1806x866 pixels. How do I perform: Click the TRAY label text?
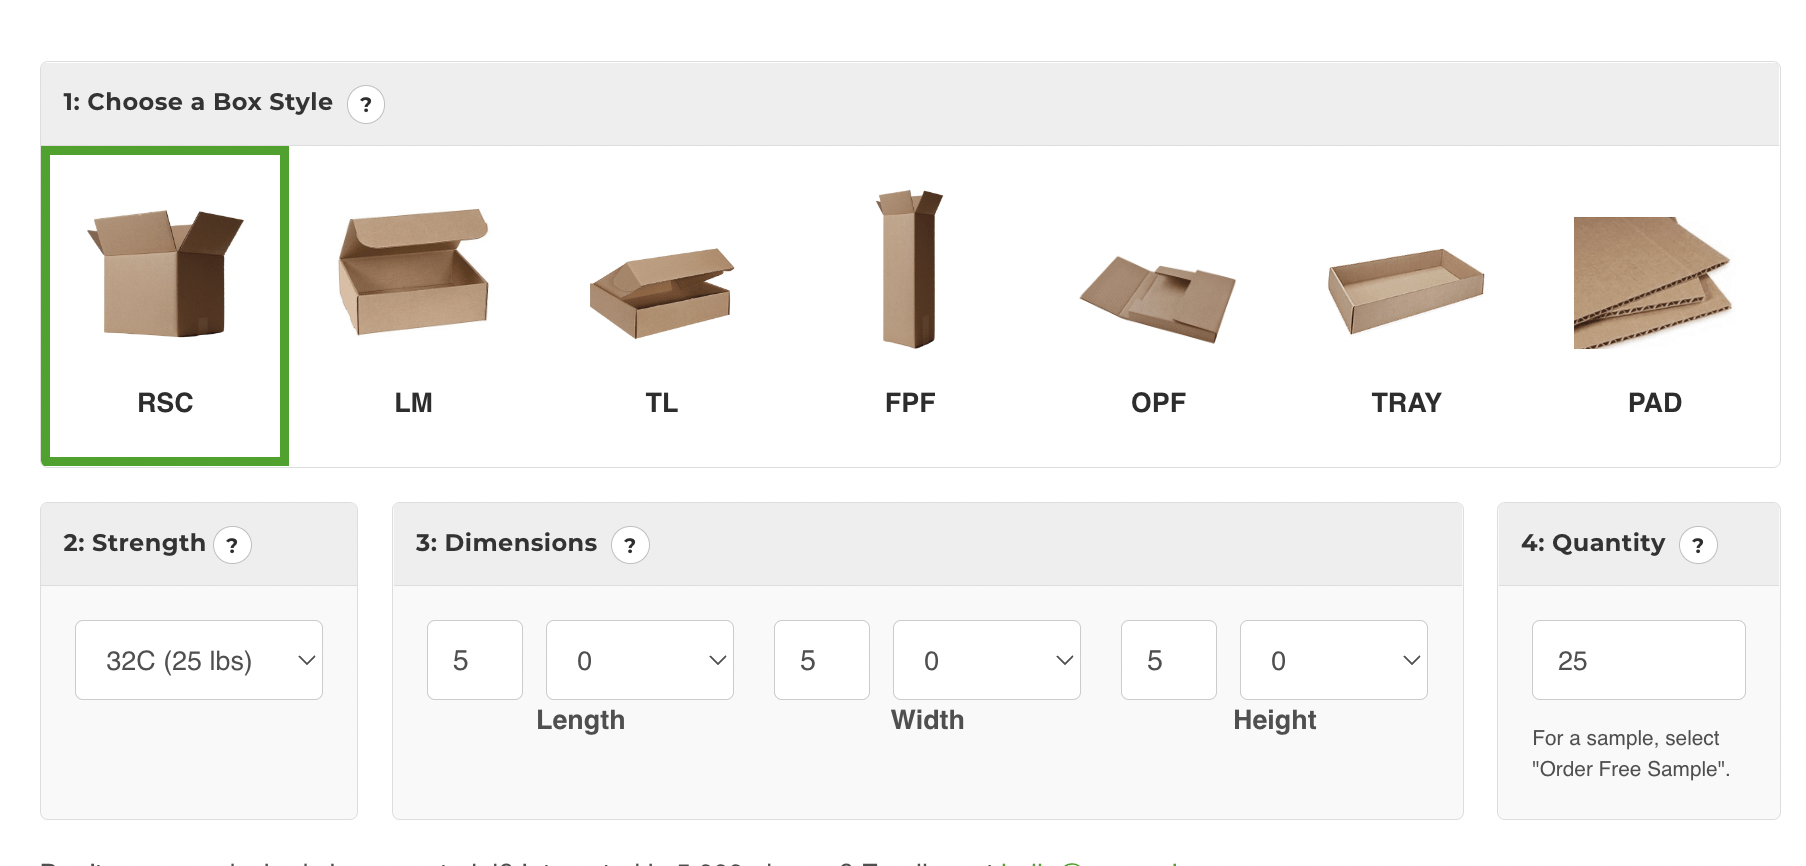tap(1406, 403)
